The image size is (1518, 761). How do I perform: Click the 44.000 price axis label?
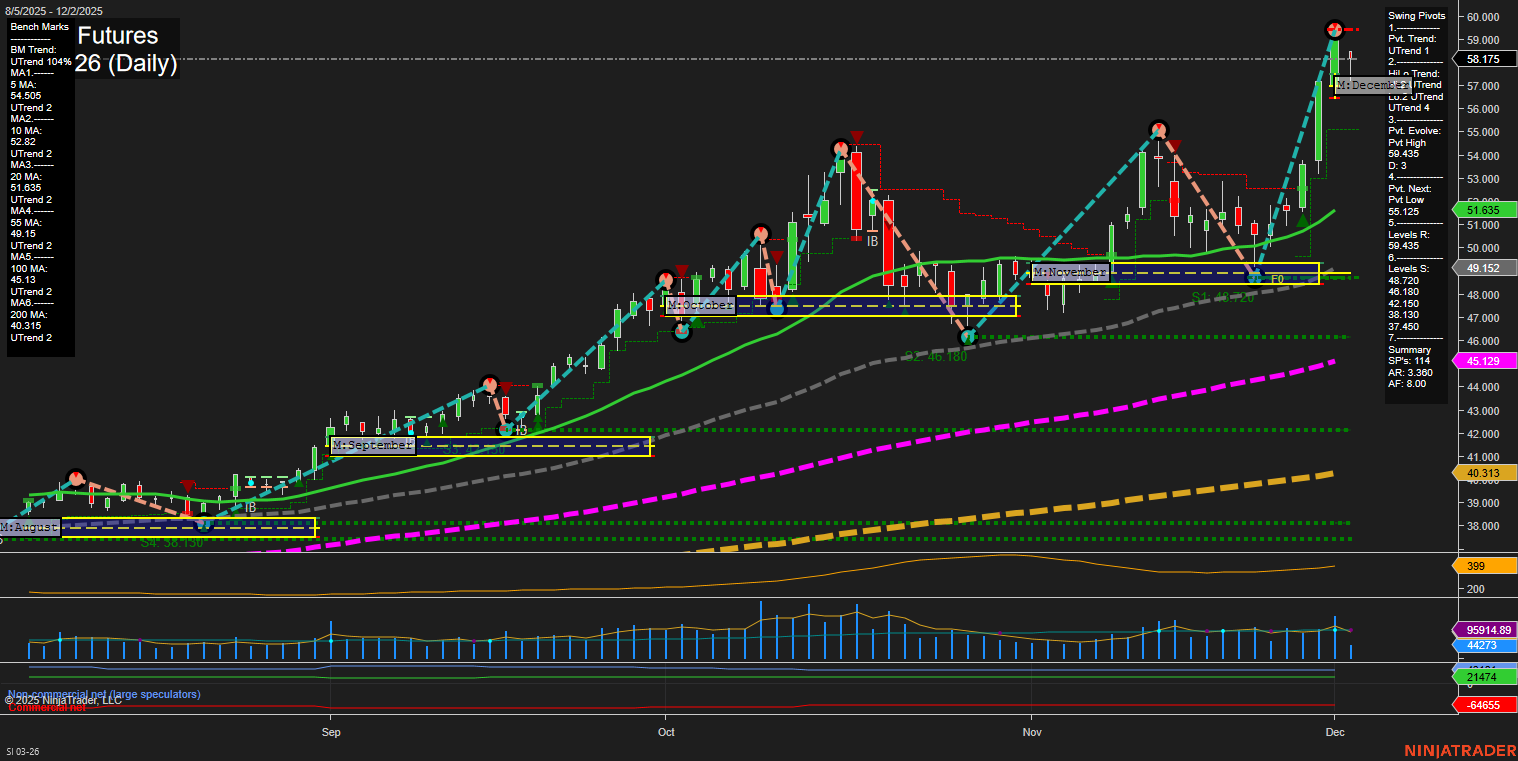coord(1483,387)
